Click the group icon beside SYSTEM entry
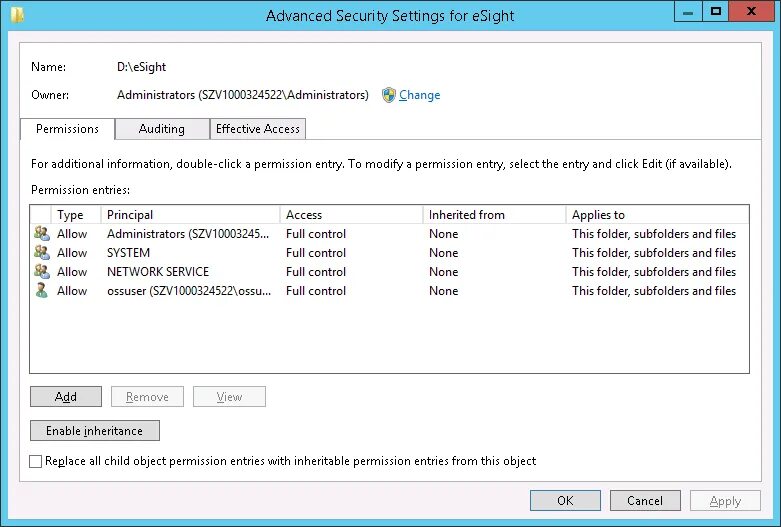 click(41, 253)
